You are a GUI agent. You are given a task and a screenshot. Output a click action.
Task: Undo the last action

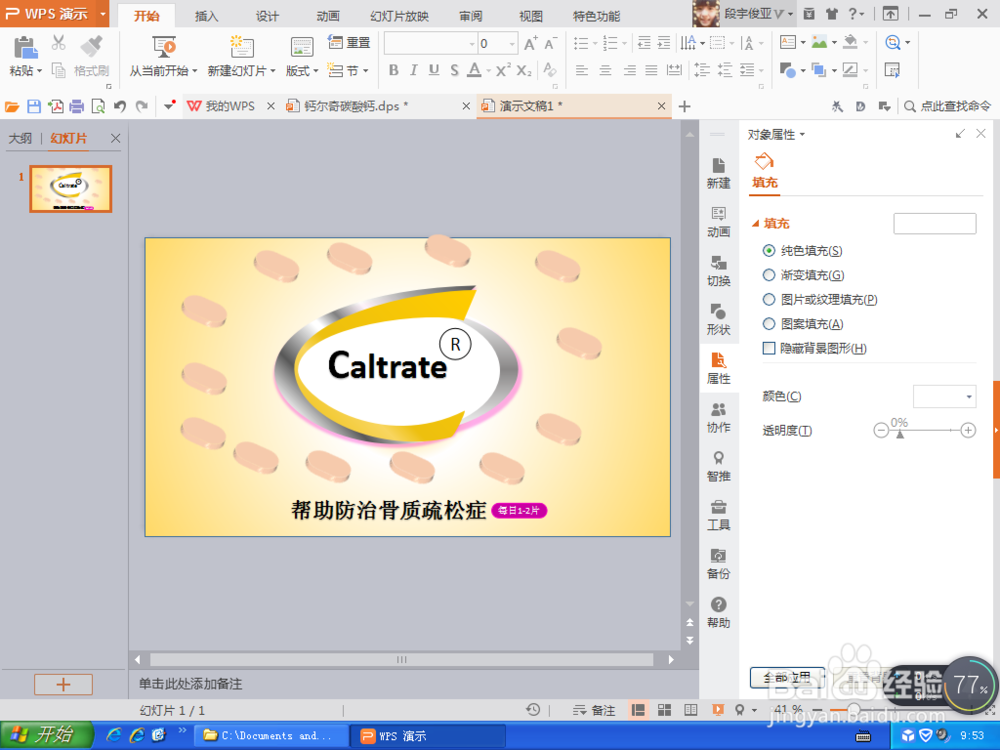click(x=119, y=107)
